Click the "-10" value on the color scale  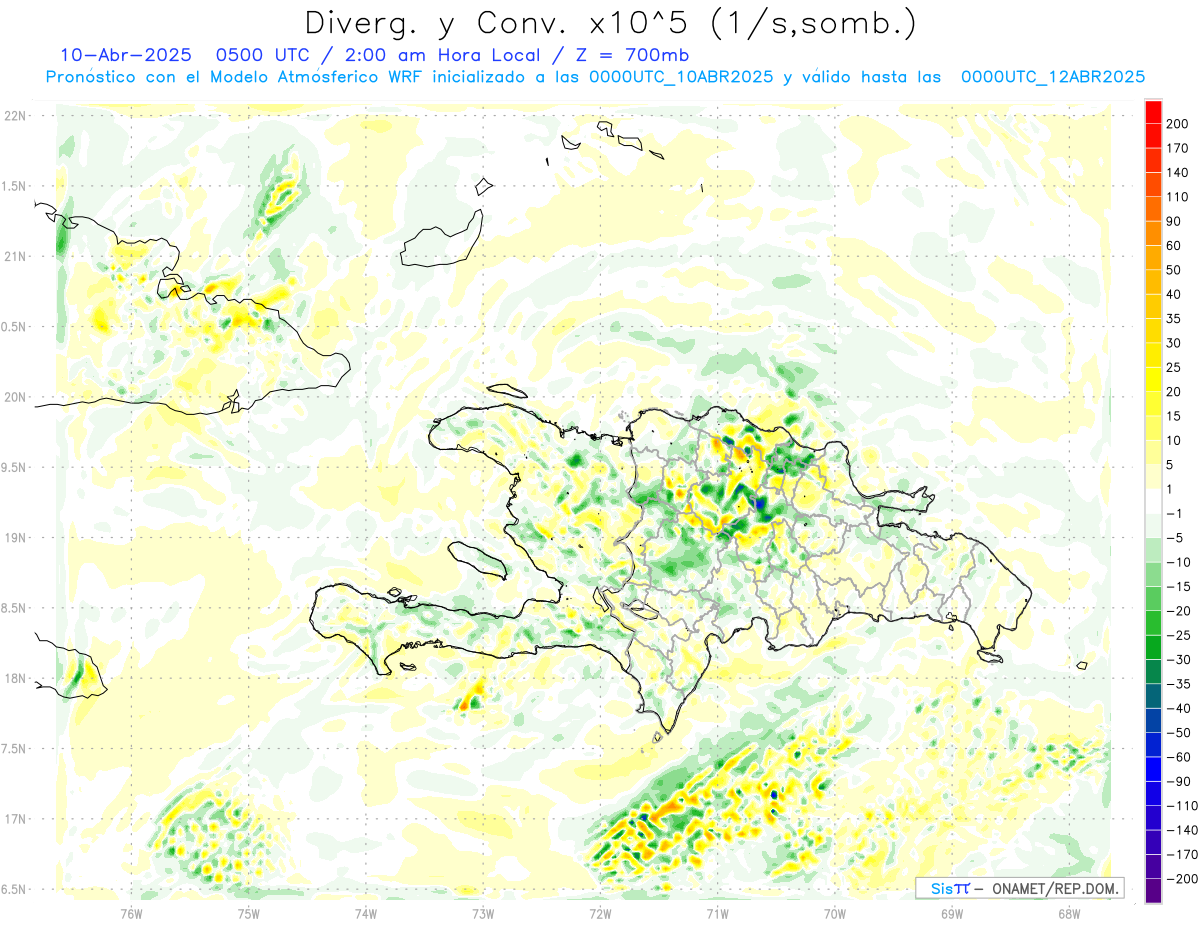tap(1178, 562)
